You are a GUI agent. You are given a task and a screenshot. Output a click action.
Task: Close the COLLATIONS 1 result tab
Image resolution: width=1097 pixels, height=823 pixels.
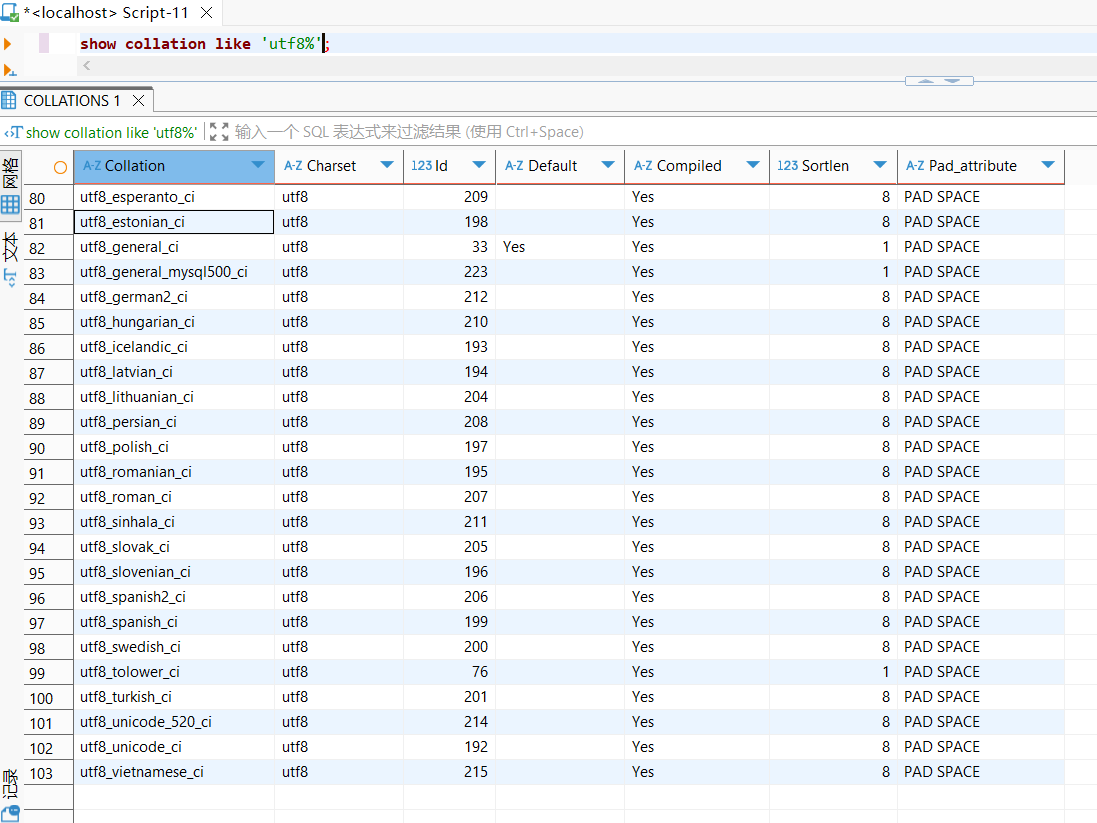139,101
